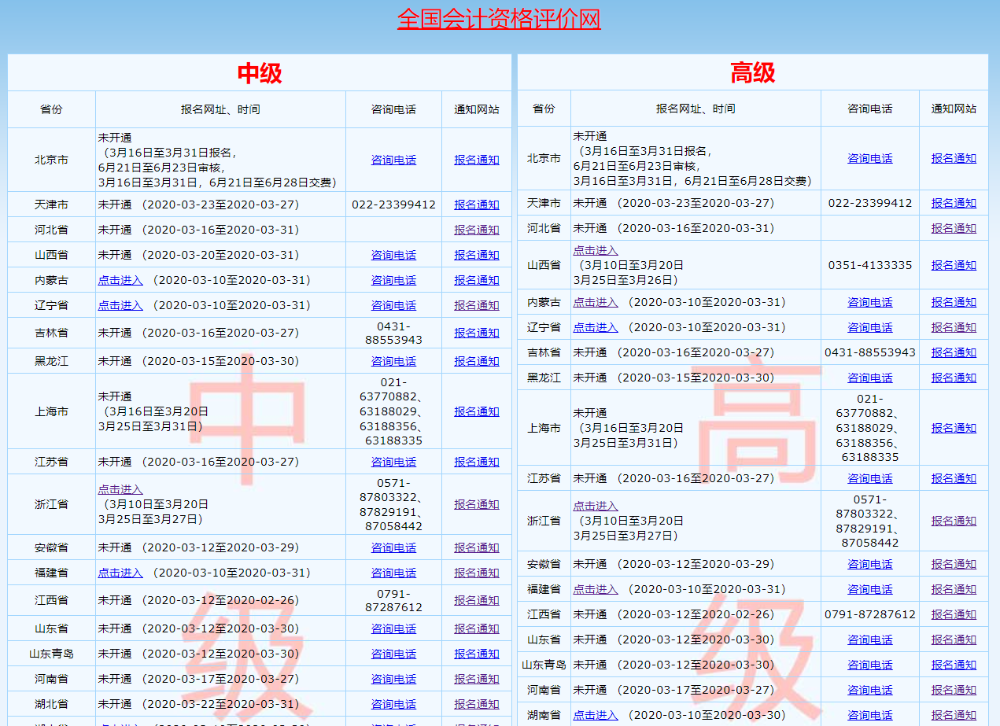1000x726 pixels.
Task: Open 点击进入 for 辽宁省 in 中级 table
Action: pyautogui.click(x=120, y=305)
